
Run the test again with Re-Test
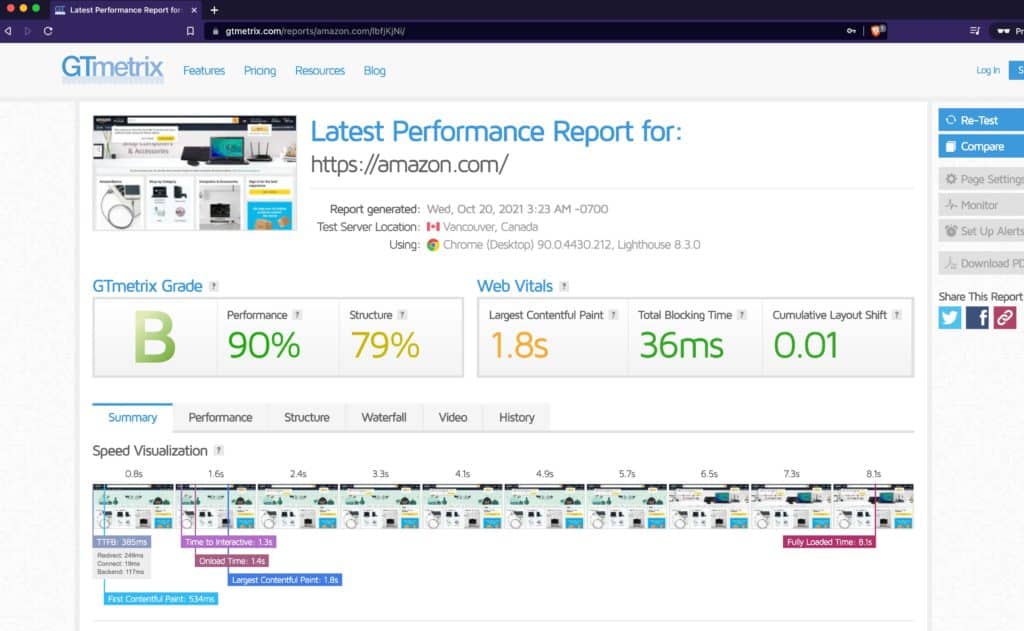pyautogui.click(x=981, y=120)
